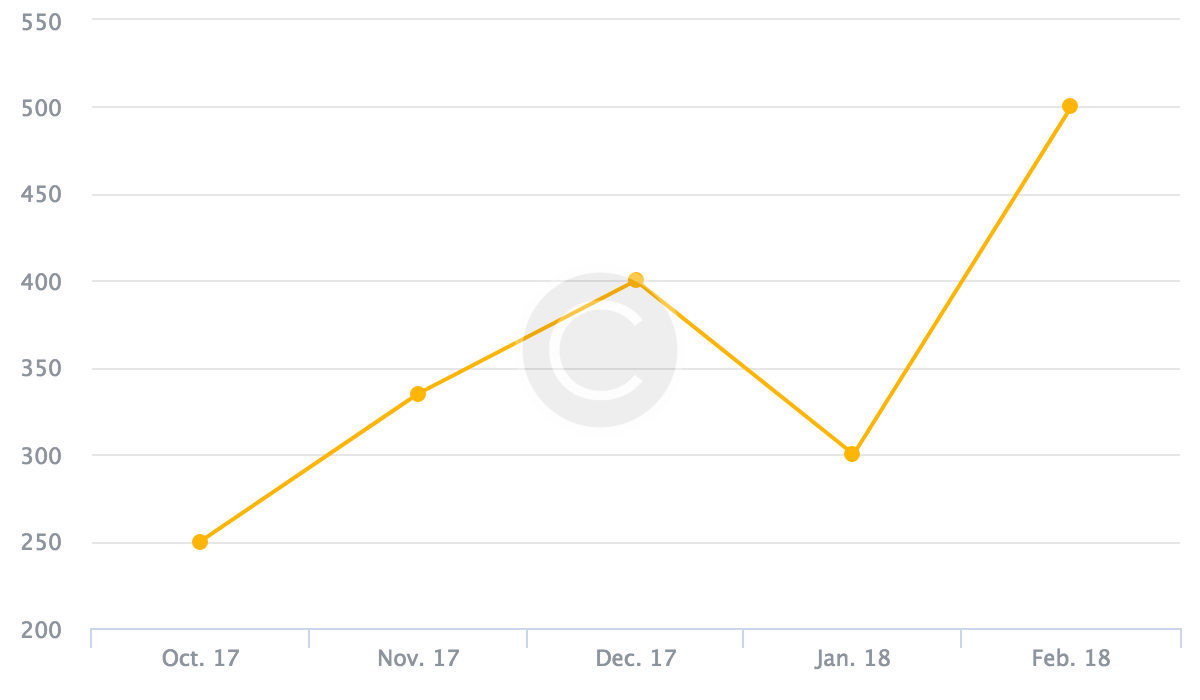Select the 300 y-axis label
This screenshot has height=700, width=1200.
pyautogui.click(x=41, y=456)
